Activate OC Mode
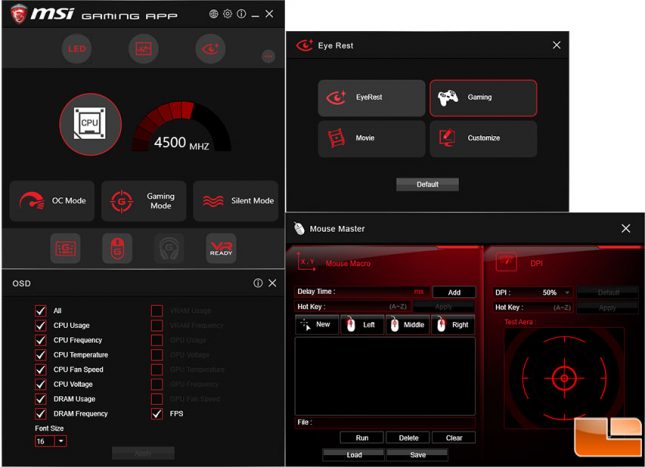 (52, 201)
